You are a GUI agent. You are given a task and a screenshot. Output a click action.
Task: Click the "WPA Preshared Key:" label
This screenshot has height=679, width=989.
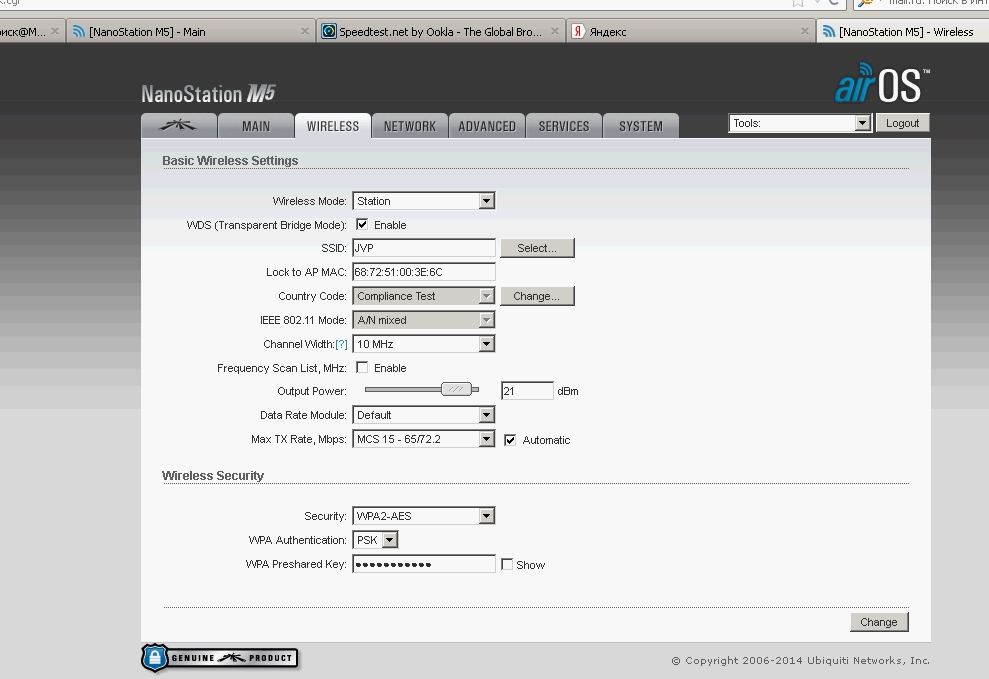coord(296,564)
